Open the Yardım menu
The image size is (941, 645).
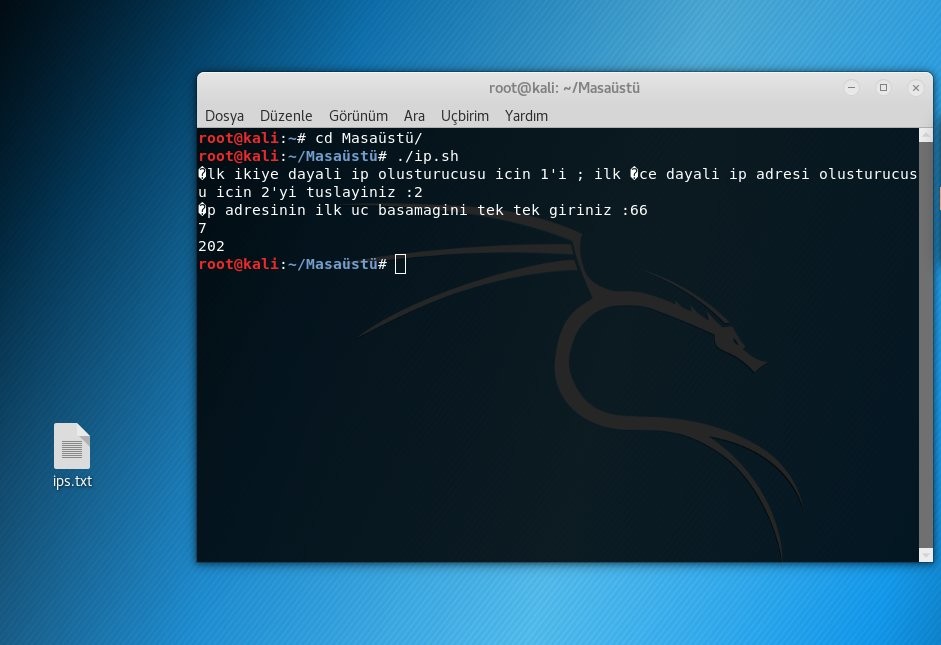point(526,116)
